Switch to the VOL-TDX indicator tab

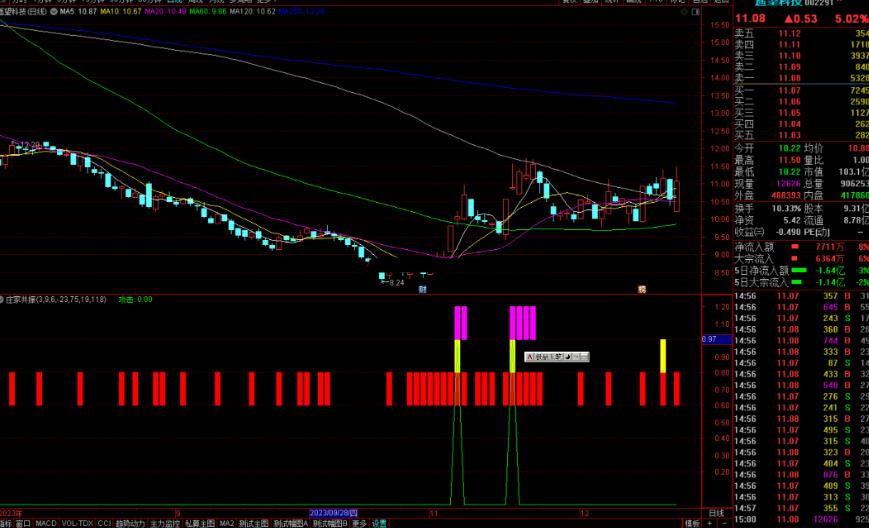pos(78,524)
